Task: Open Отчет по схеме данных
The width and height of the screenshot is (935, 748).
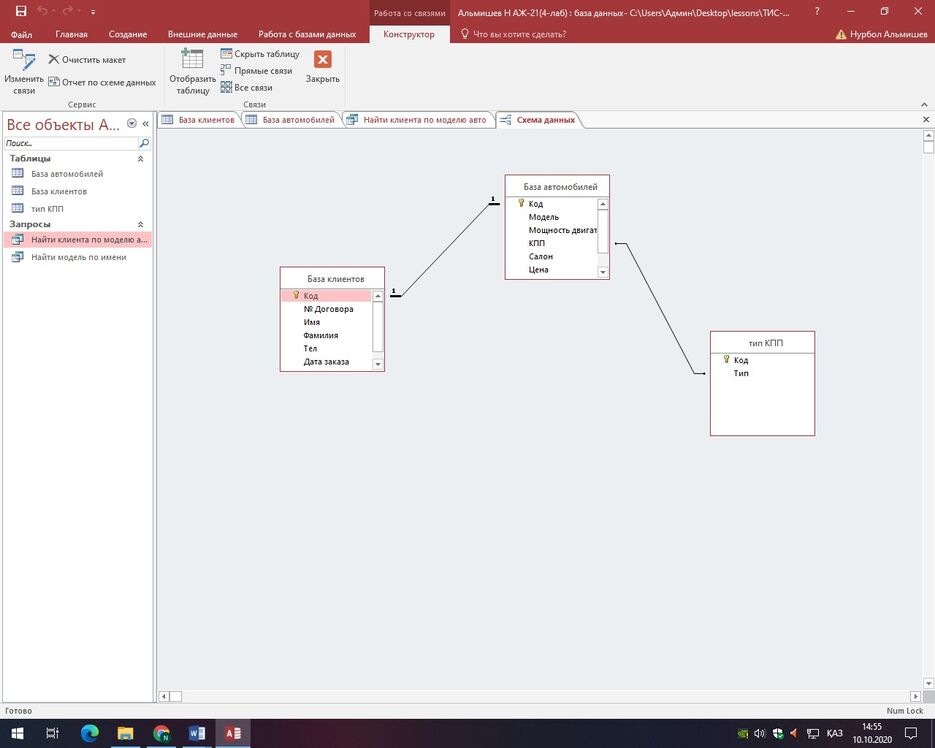Action: pyautogui.click(x=54, y=83)
